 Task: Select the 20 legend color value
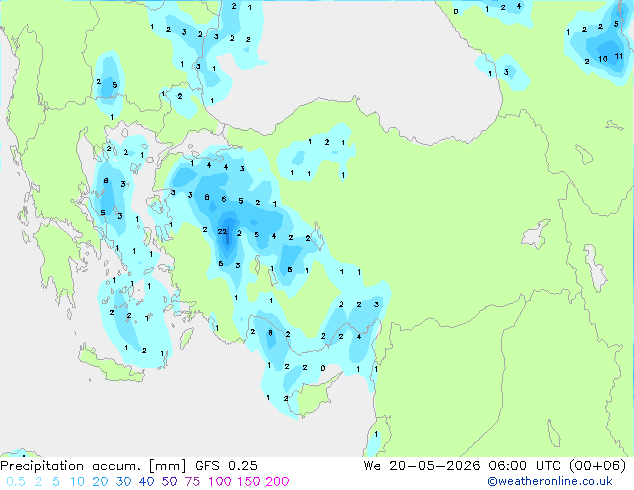click(x=100, y=482)
